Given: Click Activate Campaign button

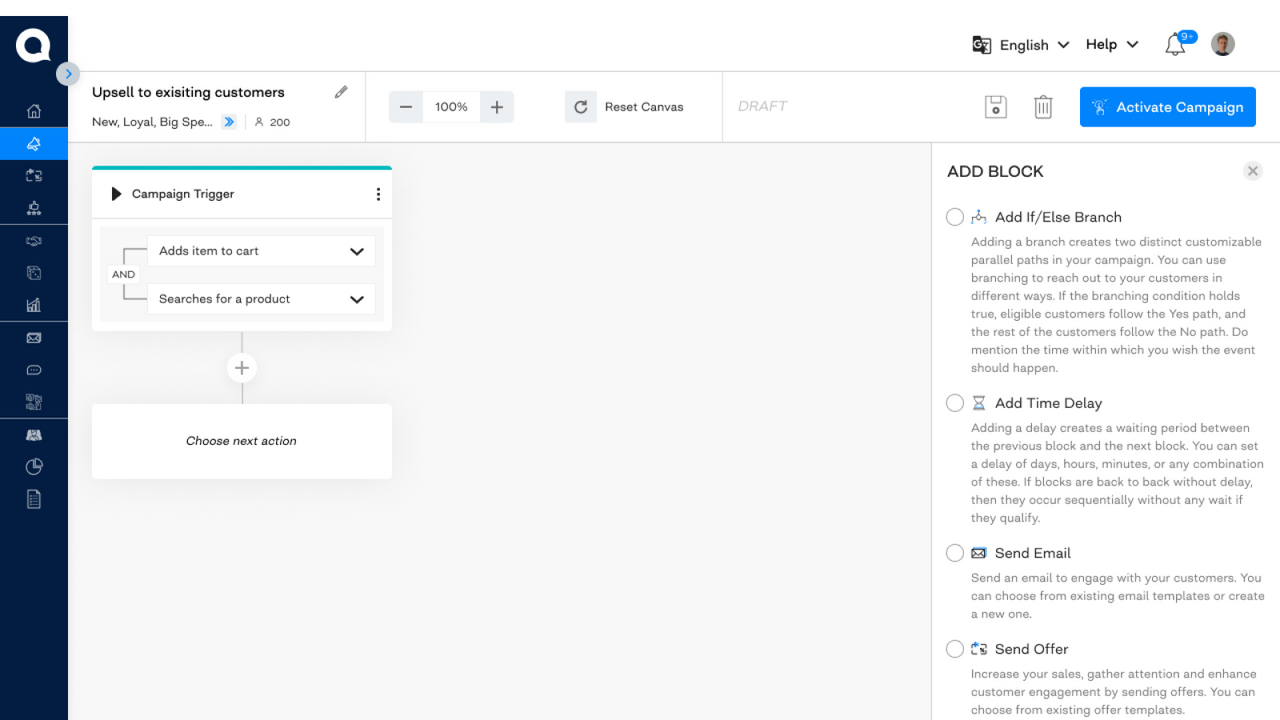Looking at the screenshot, I should 1168,107.
